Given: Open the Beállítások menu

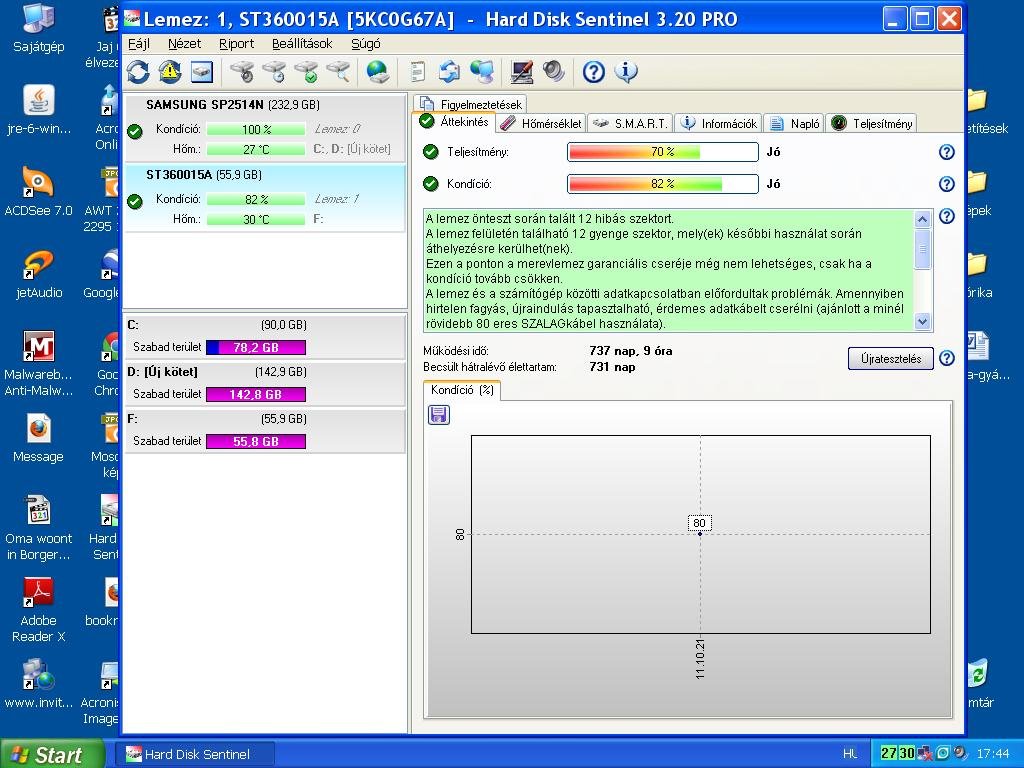Looking at the screenshot, I should 302,44.
